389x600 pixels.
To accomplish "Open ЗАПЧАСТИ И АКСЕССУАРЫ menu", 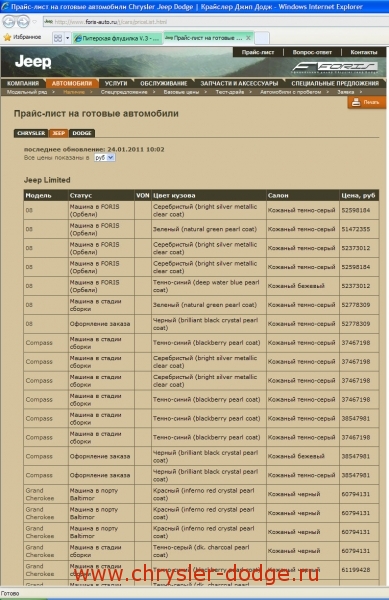I will pos(239,83).
